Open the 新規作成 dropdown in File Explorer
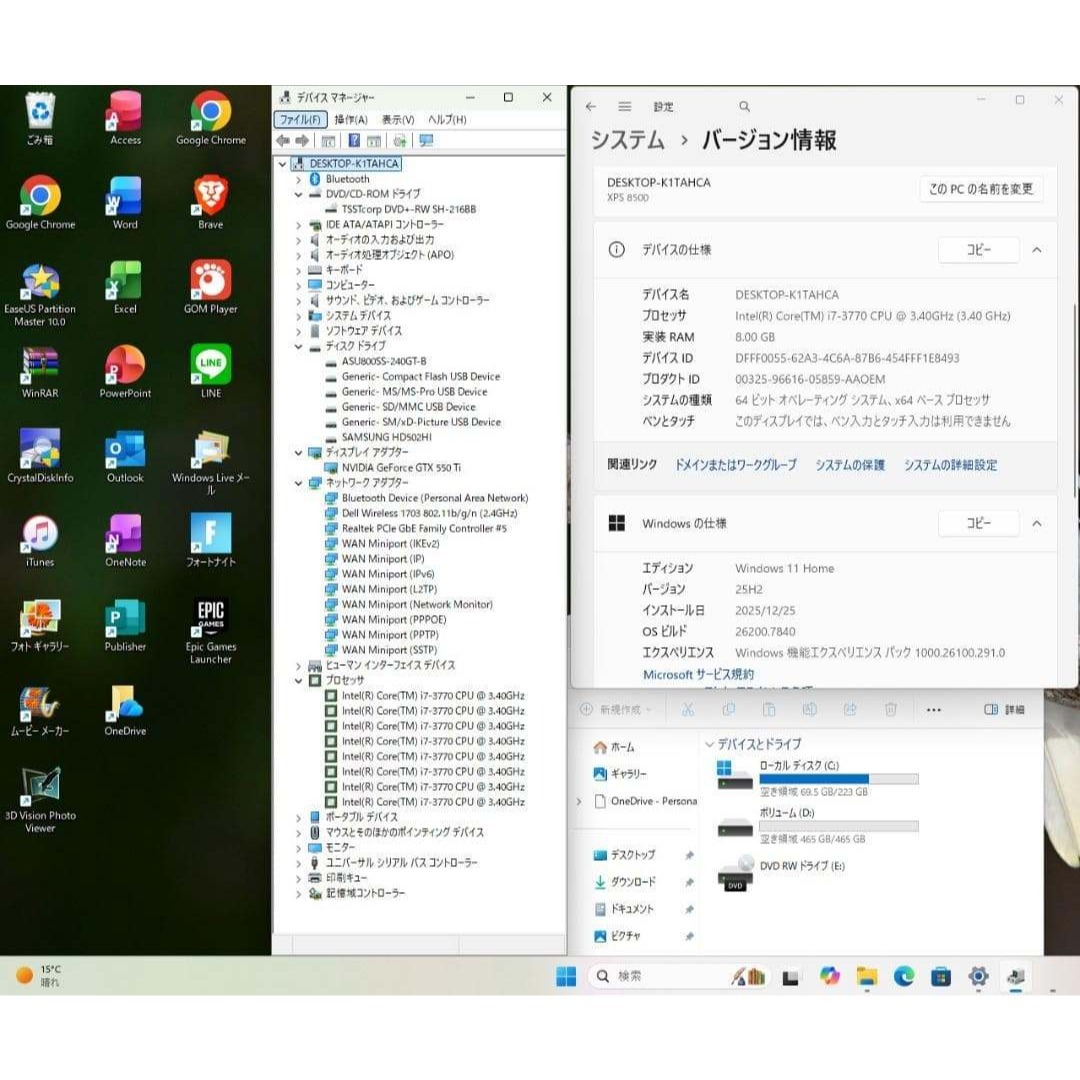 (623, 709)
